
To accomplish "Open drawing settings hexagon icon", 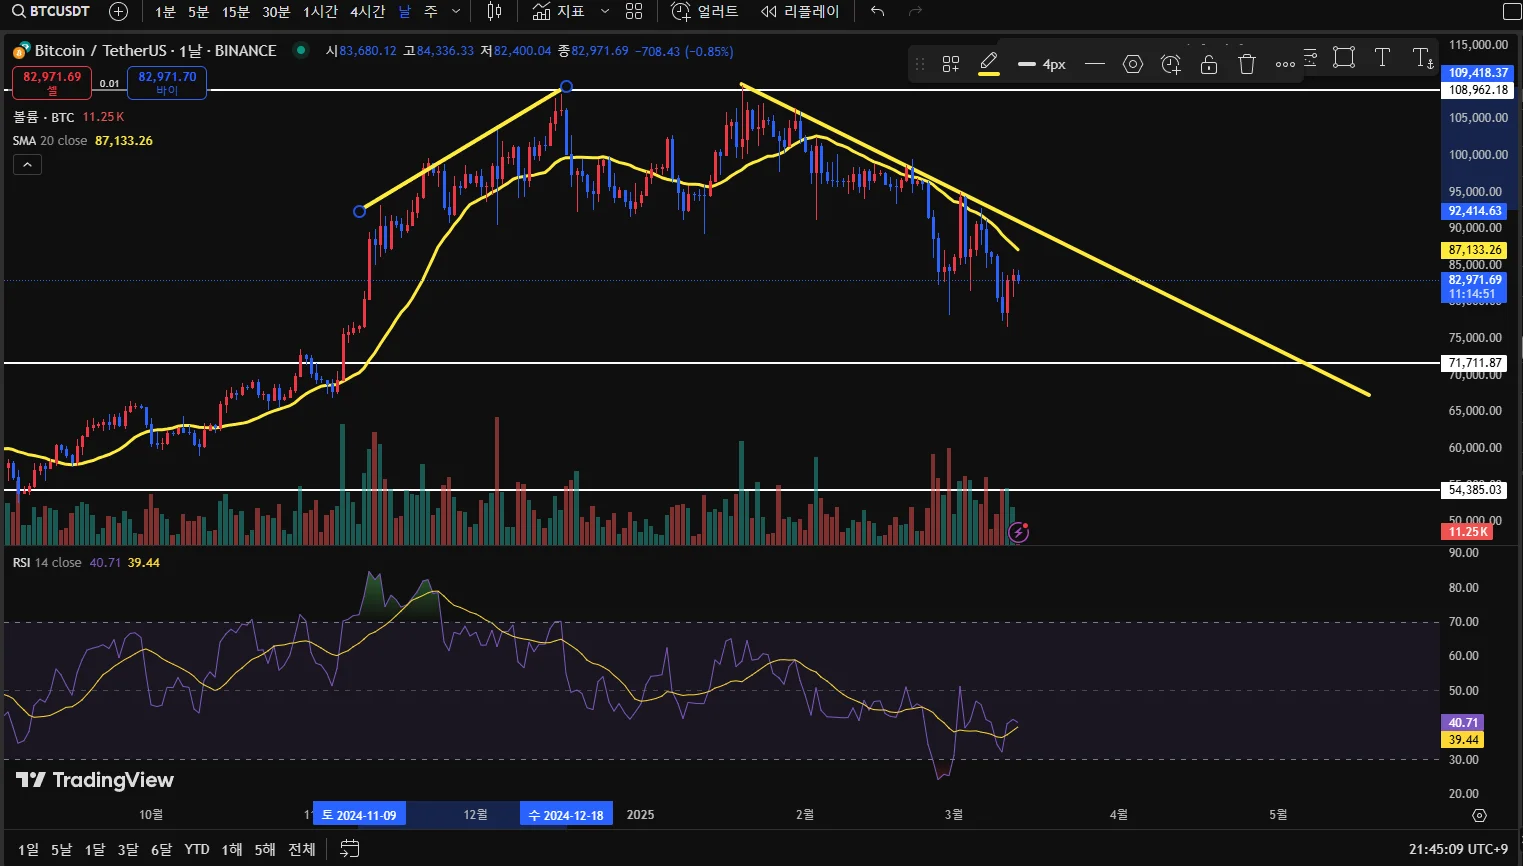I will 1133,64.
